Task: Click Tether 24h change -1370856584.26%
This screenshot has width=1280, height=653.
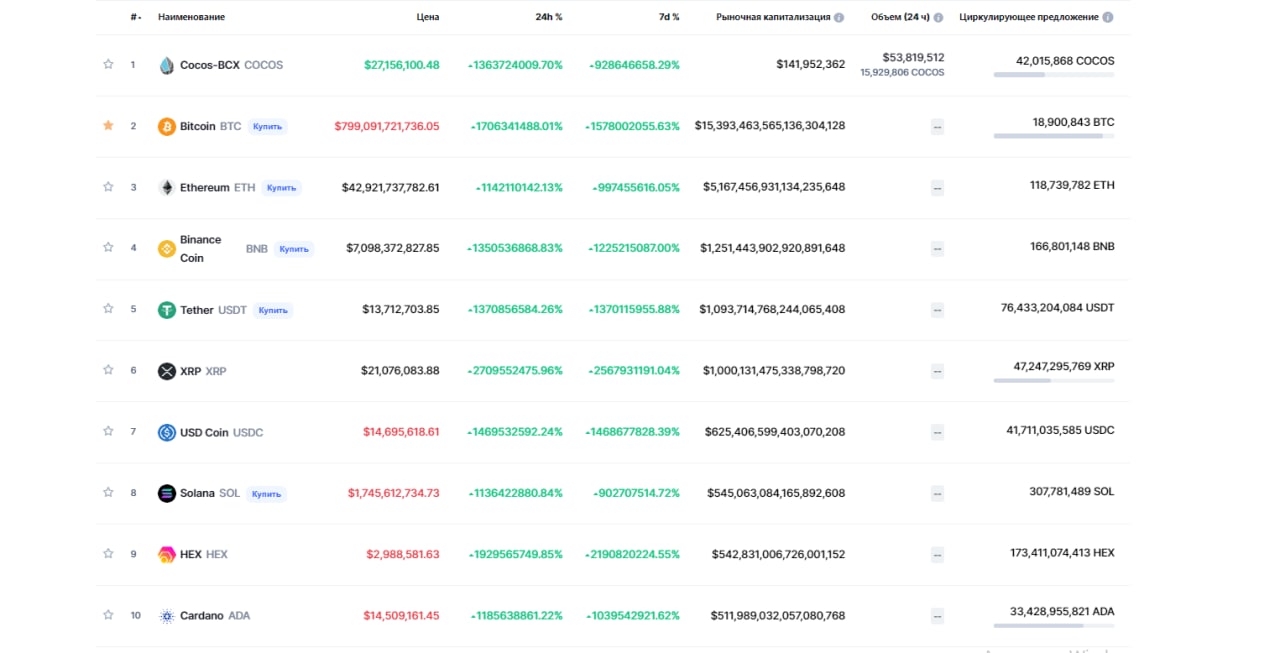Action: click(x=515, y=310)
